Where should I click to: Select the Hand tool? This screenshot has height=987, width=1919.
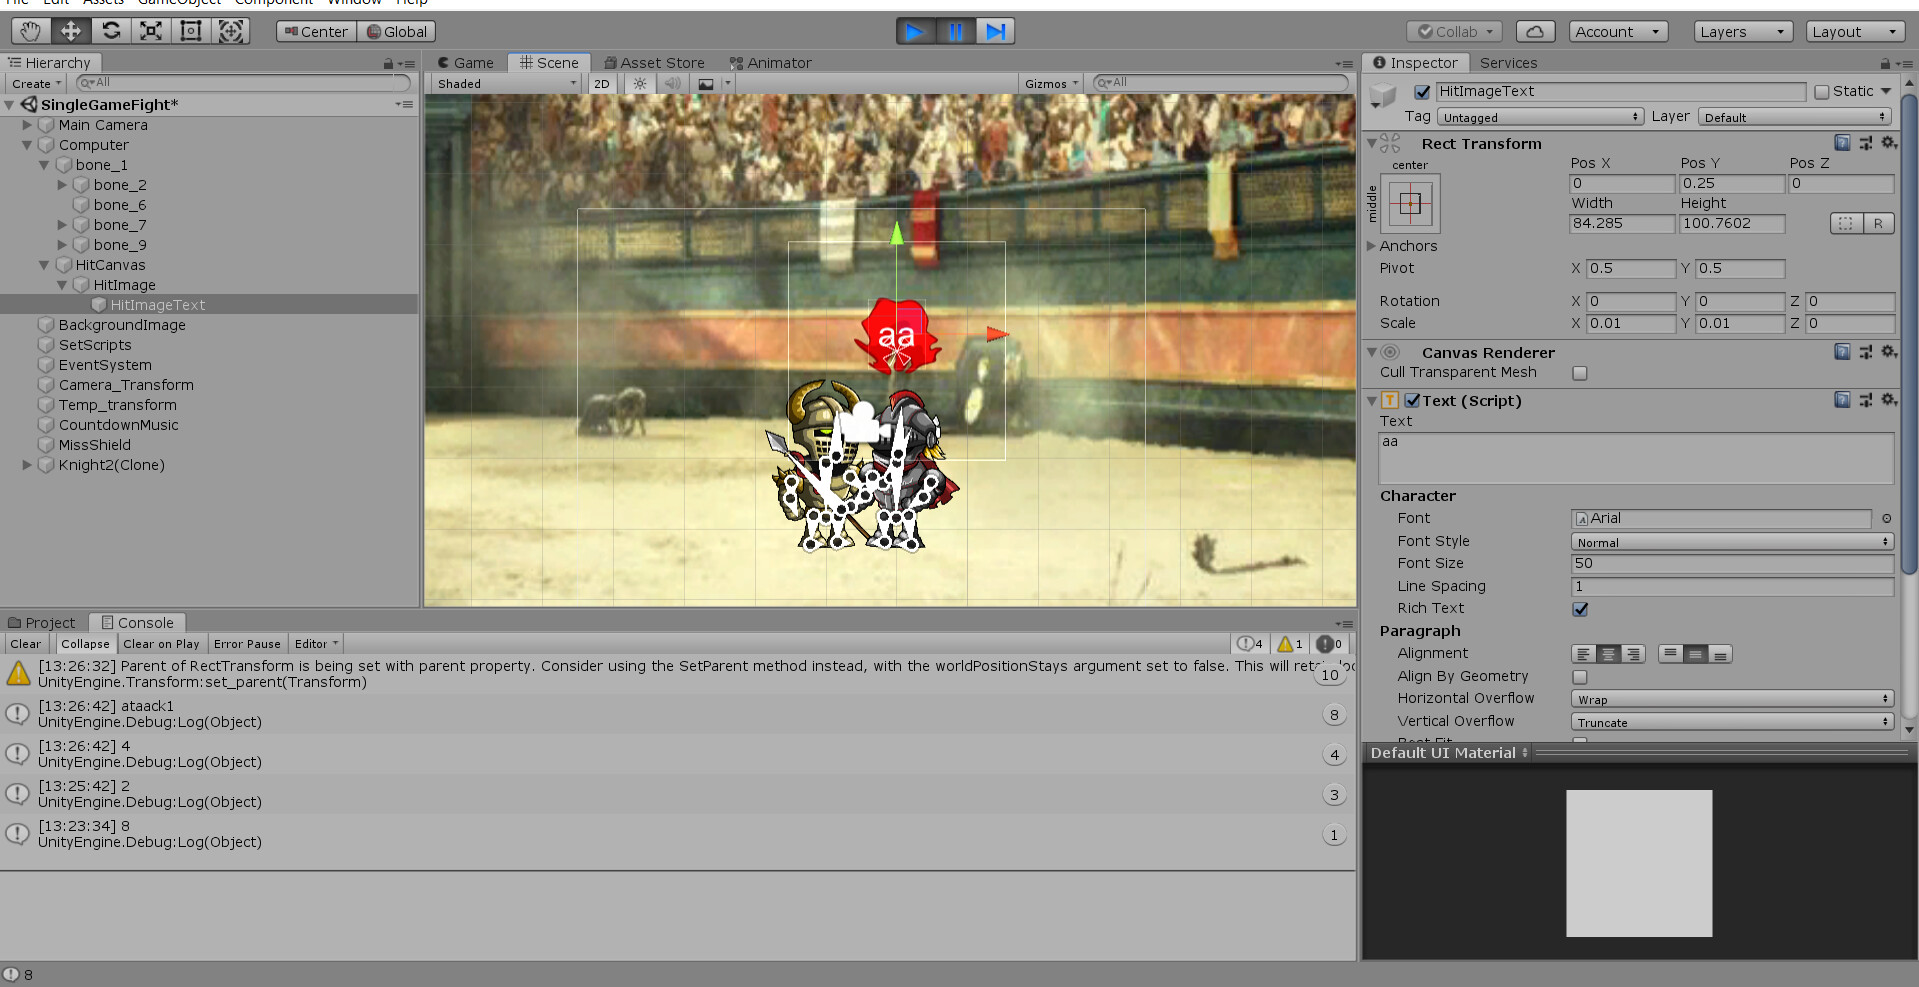click(29, 31)
